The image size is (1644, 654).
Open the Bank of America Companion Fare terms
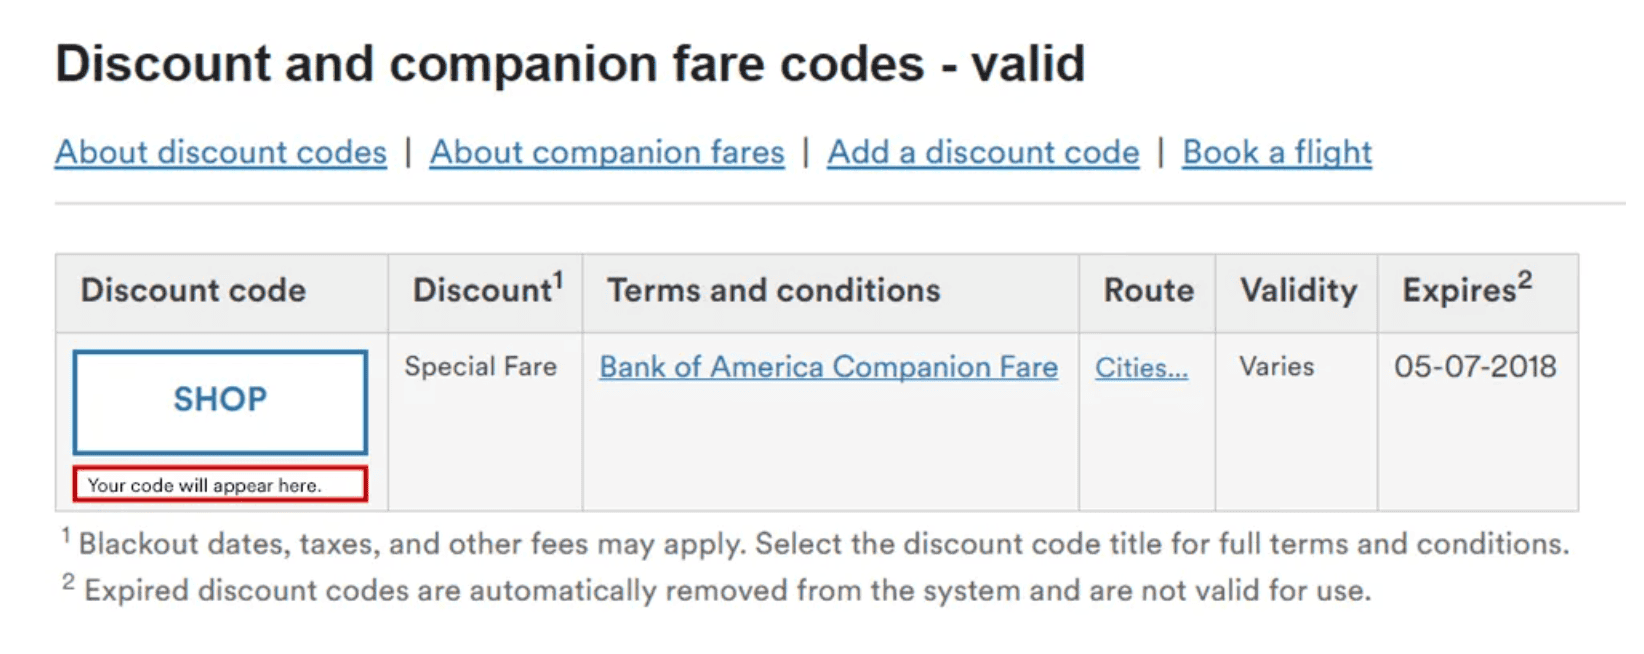[x=828, y=367]
